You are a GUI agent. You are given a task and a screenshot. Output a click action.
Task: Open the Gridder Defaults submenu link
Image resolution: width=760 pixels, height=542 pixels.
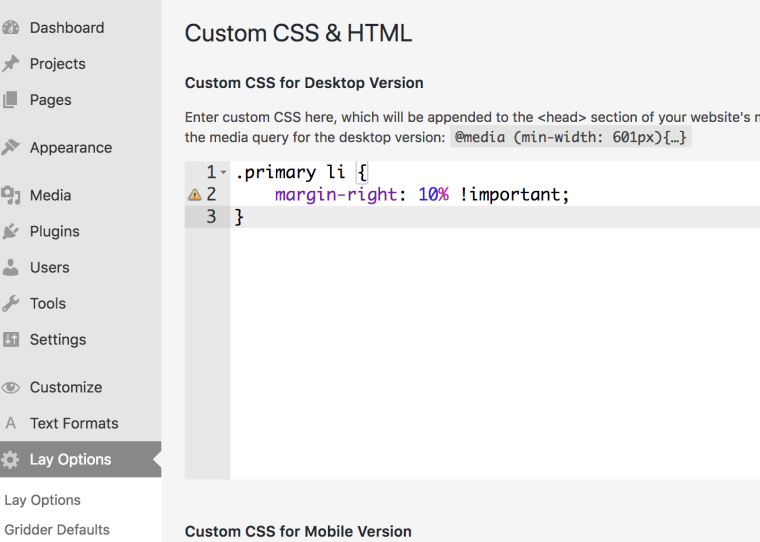click(57, 529)
